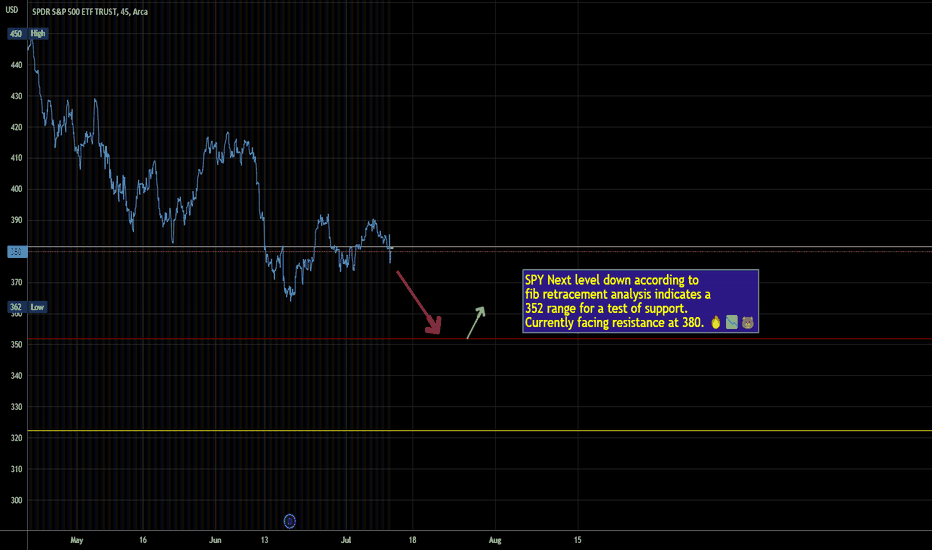Click the 390 price axis label
Image resolution: width=932 pixels, height=550 pixels.
click(16, 220)
